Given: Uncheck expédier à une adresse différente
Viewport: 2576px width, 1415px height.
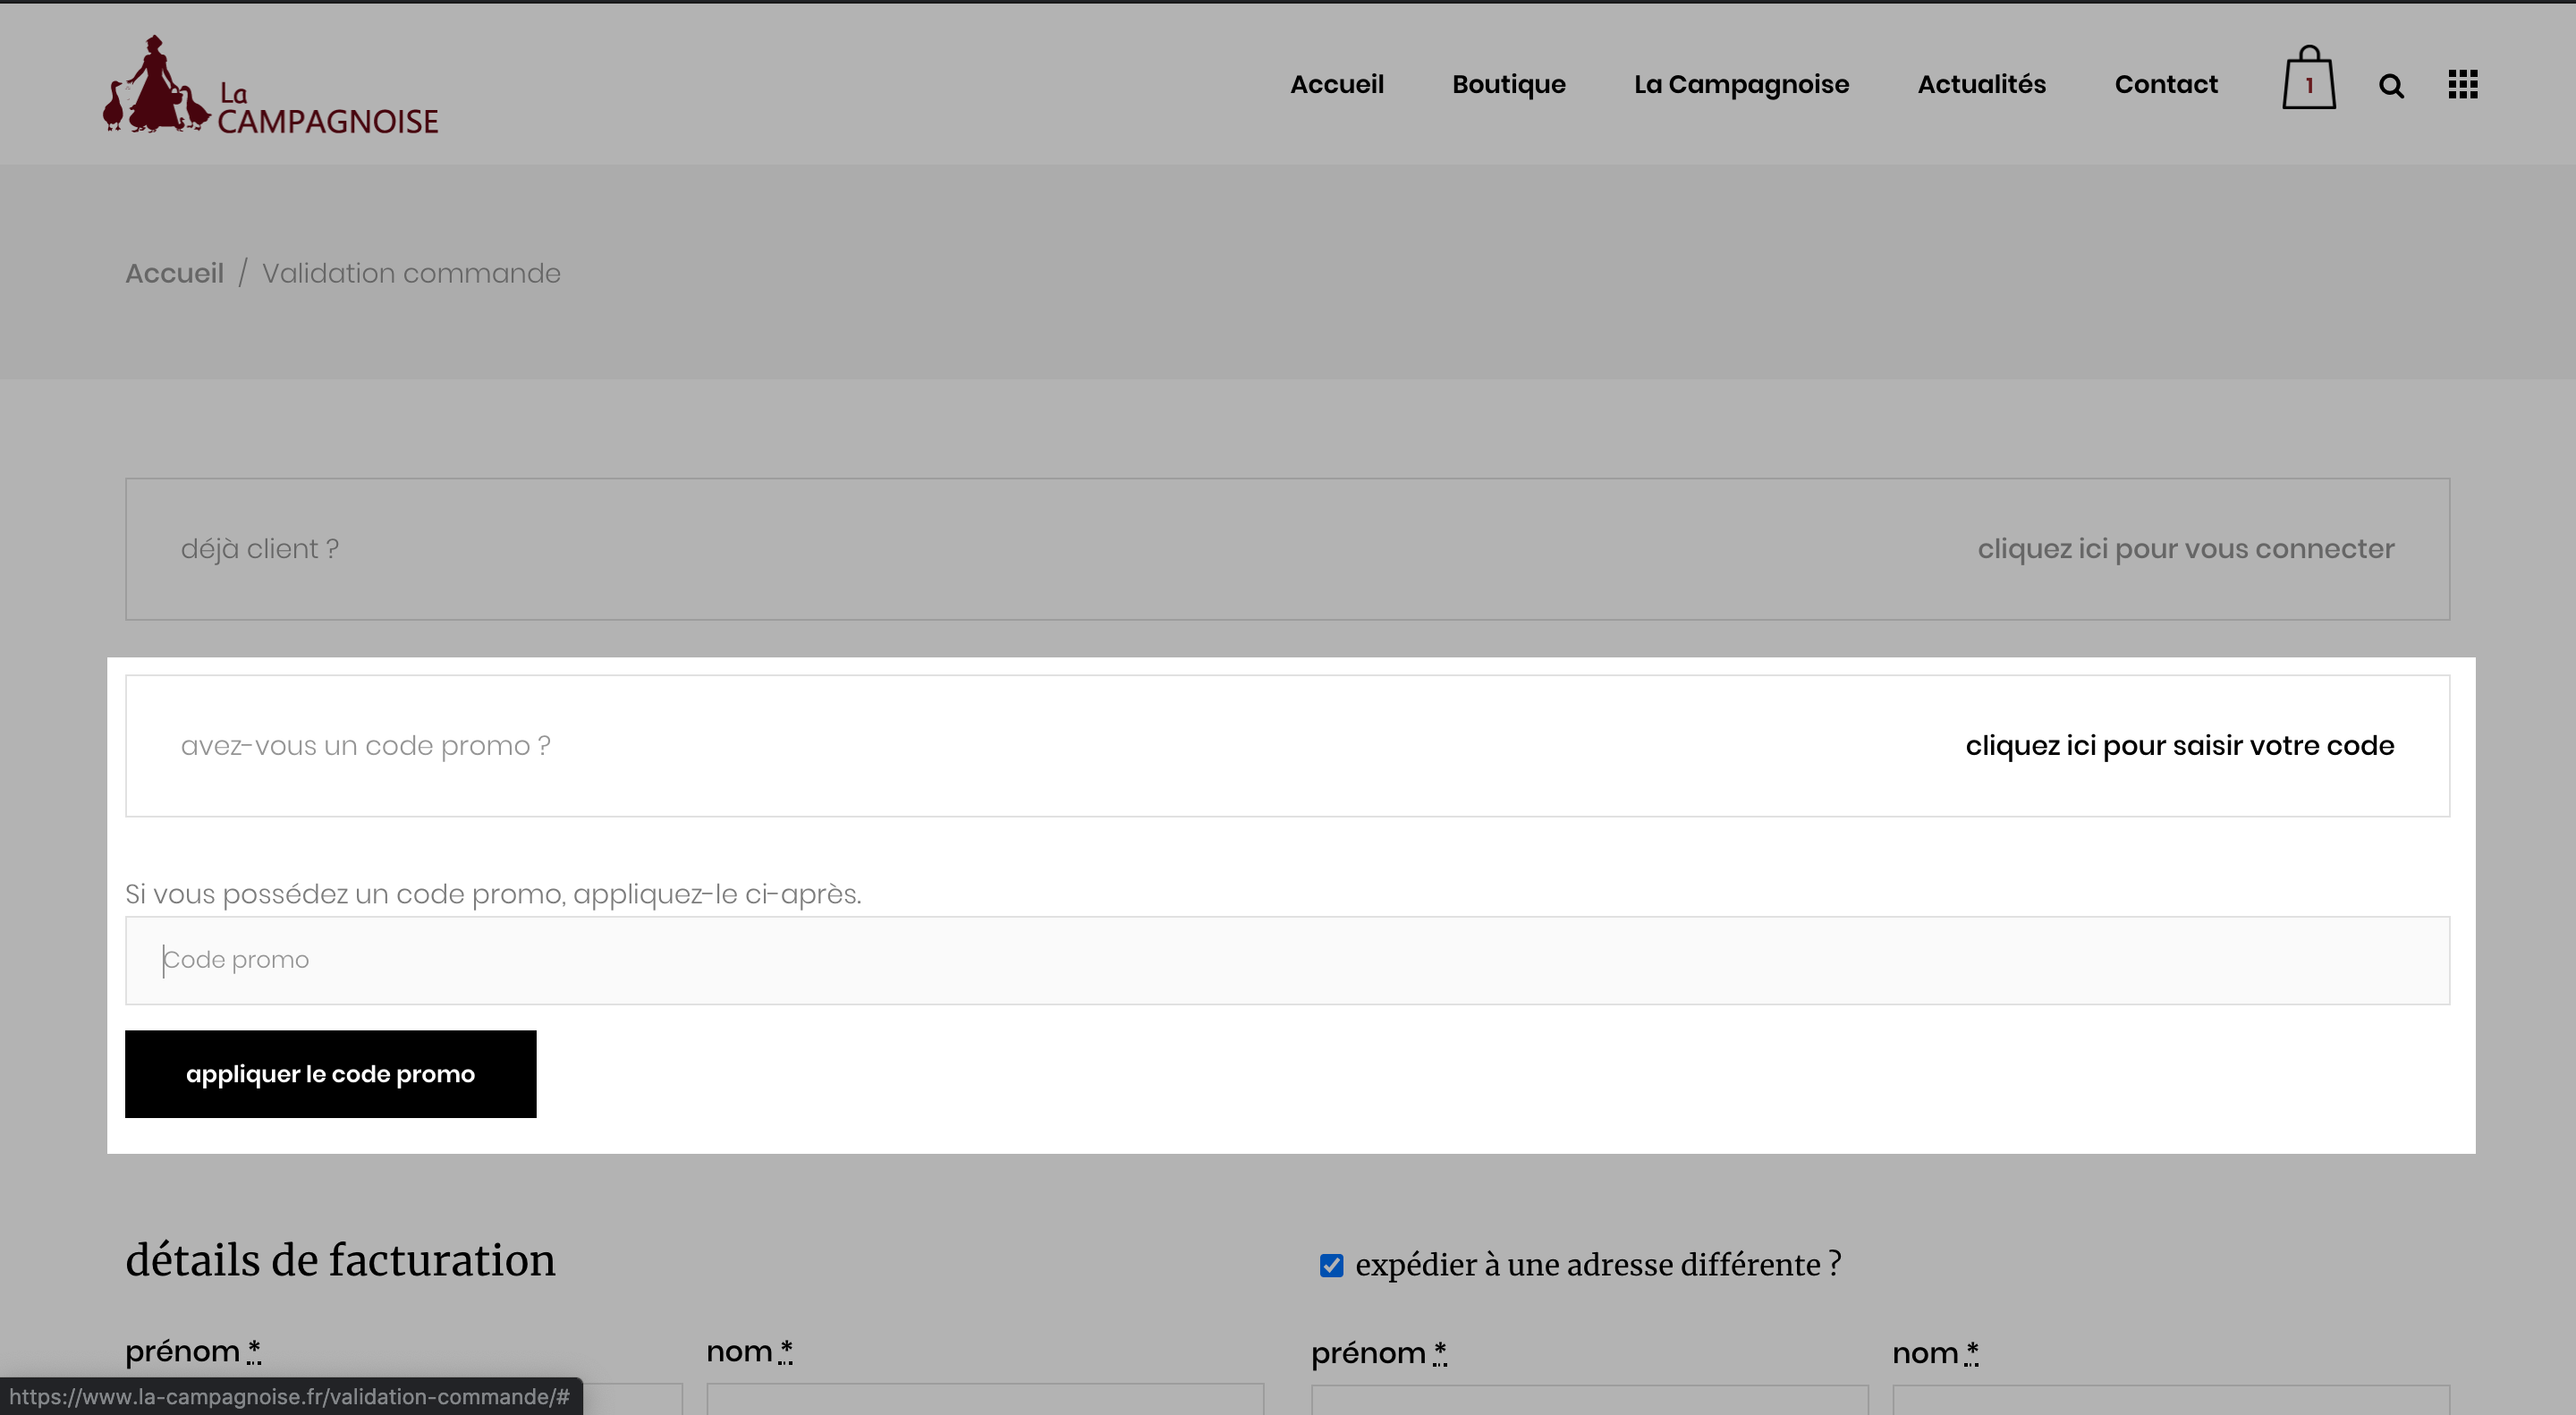Looking at the screenshot, I should pos(1331,1265).
